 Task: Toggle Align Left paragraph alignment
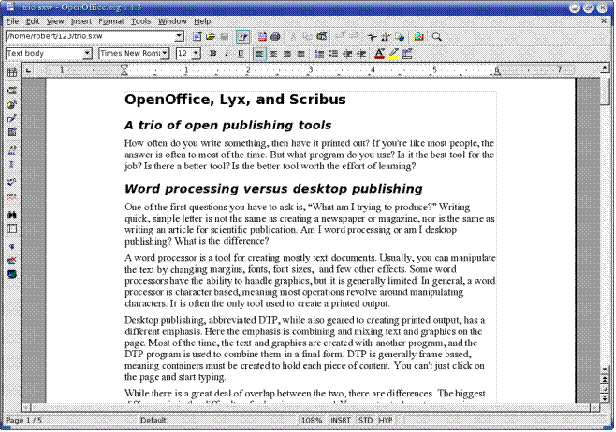pos(259,53)
